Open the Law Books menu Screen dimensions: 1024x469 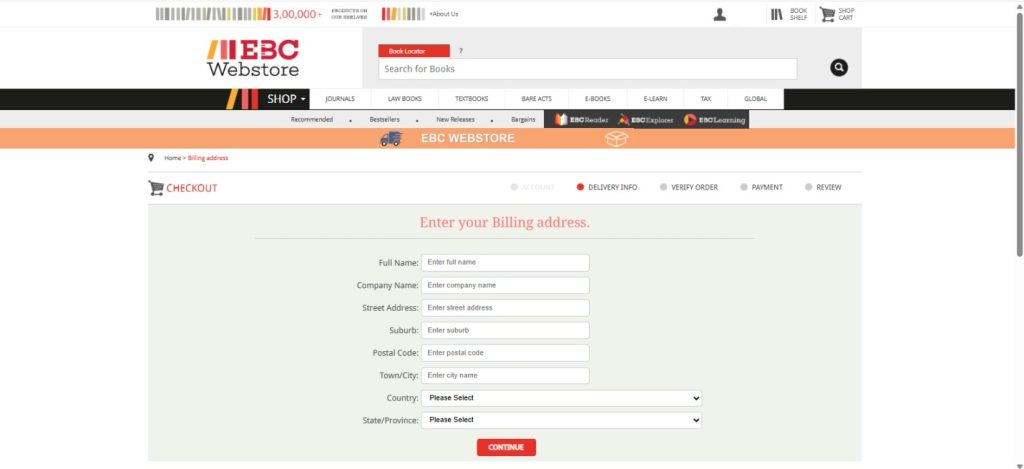[x=405, y=99]
